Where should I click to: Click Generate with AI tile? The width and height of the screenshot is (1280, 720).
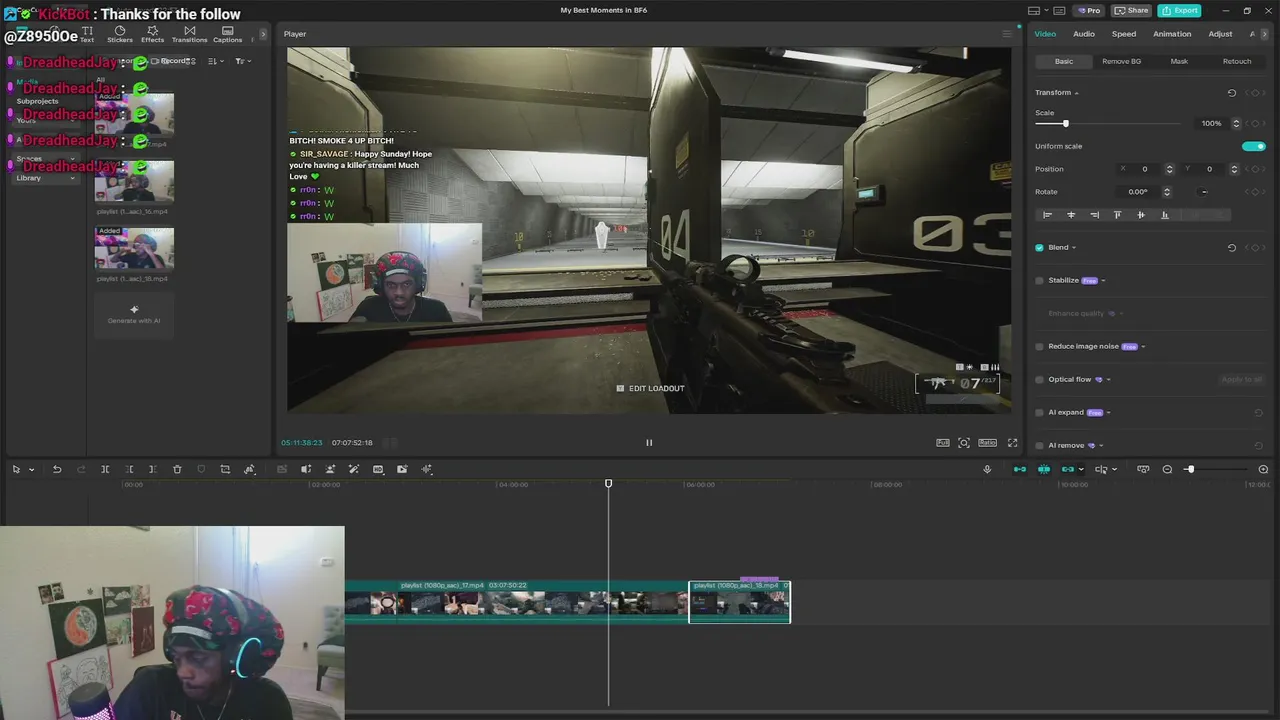point(134,315)
